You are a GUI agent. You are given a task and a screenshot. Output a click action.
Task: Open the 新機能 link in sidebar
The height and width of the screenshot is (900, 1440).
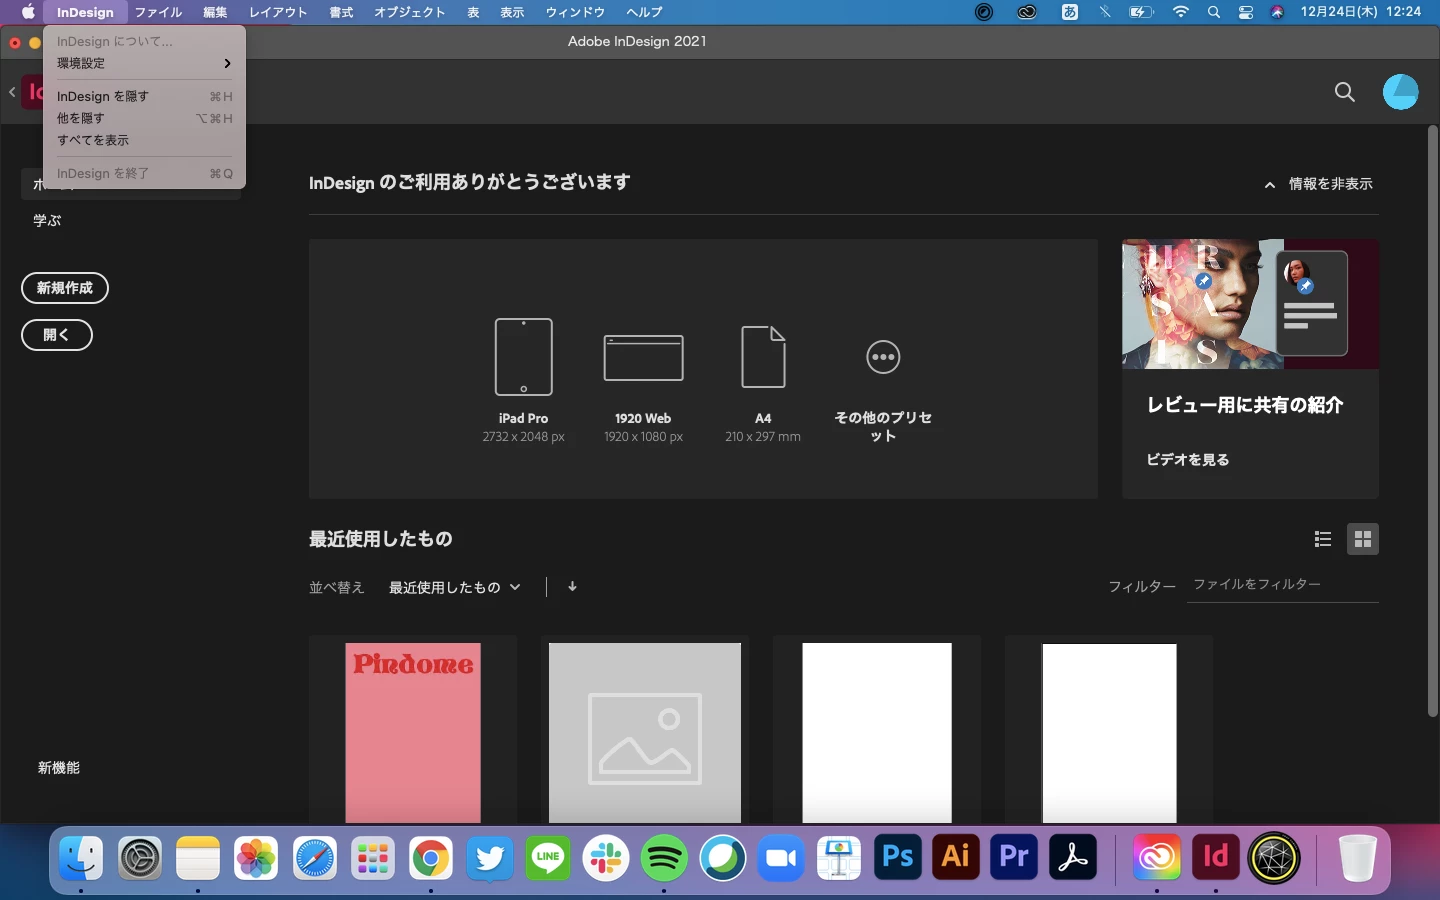(59, 768)
